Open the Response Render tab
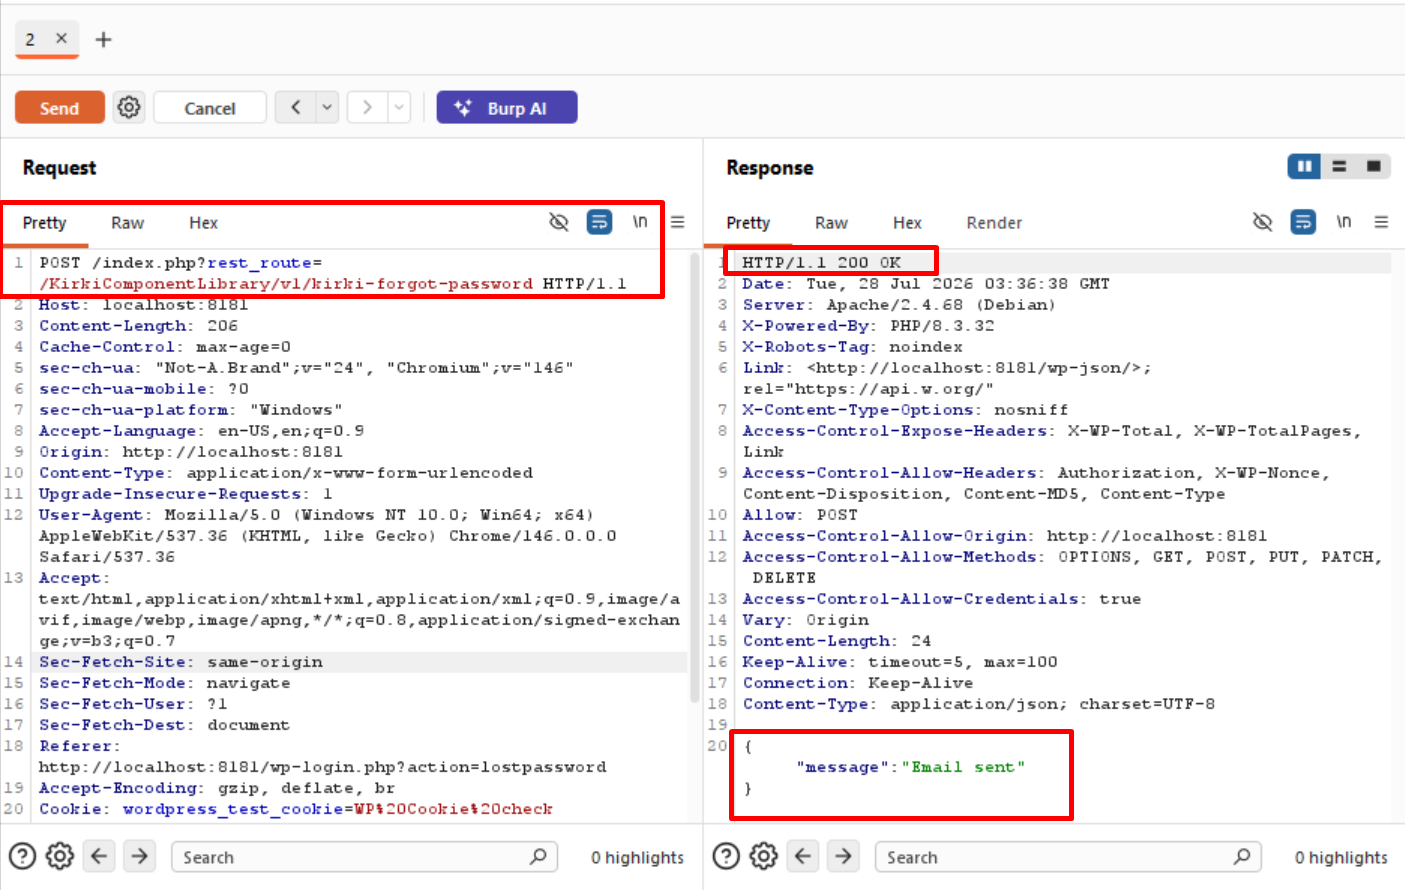The image size is (1405, 890). tap(994, 222)
